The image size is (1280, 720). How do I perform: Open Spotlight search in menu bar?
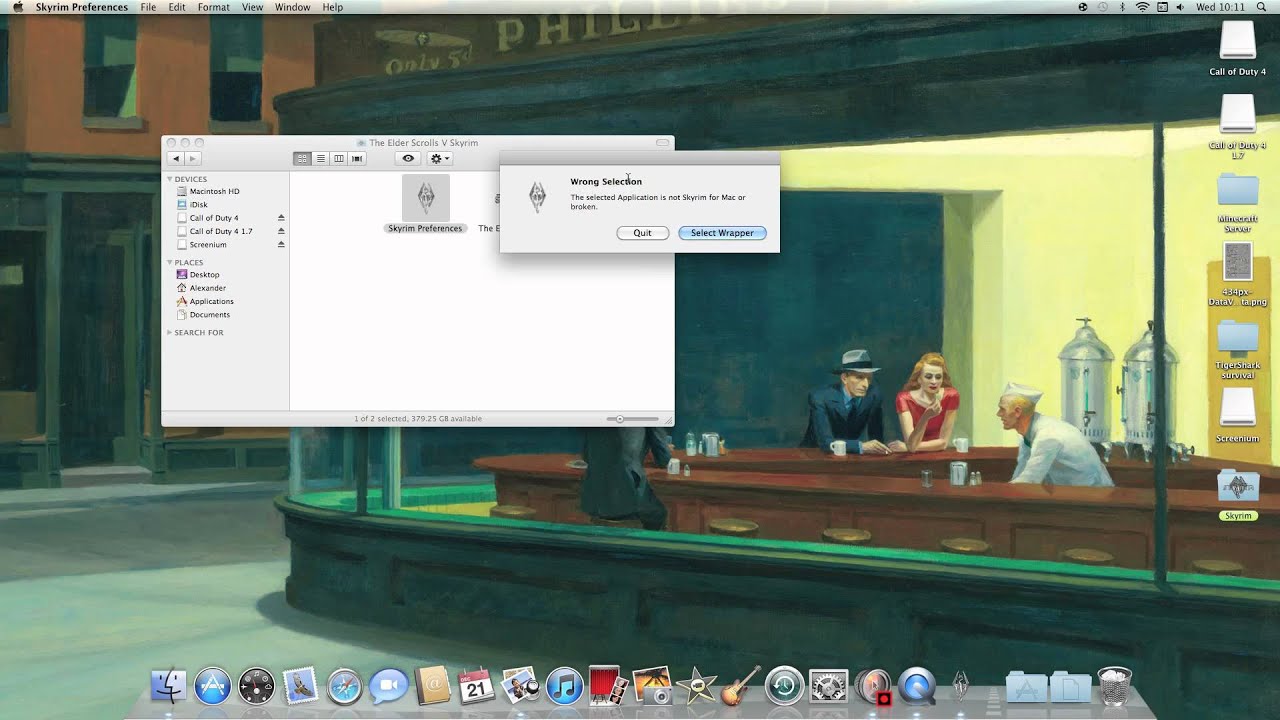(x=1263, y=7)
